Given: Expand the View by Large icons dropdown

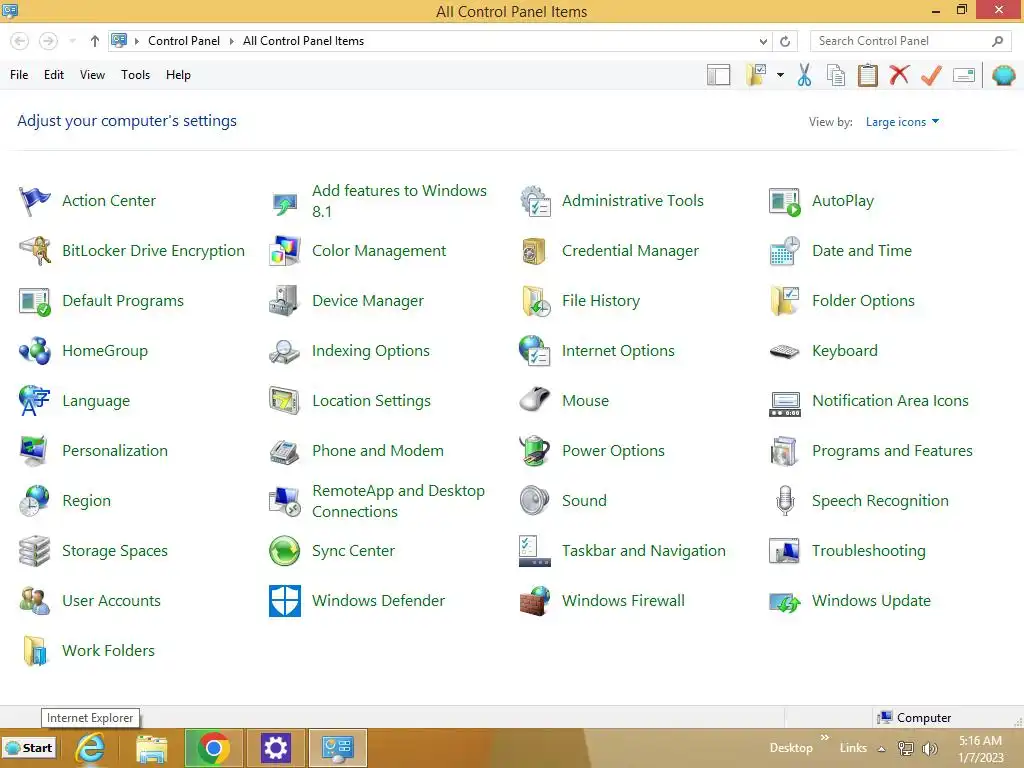Looking at the screenshot, I should [902, 122].
